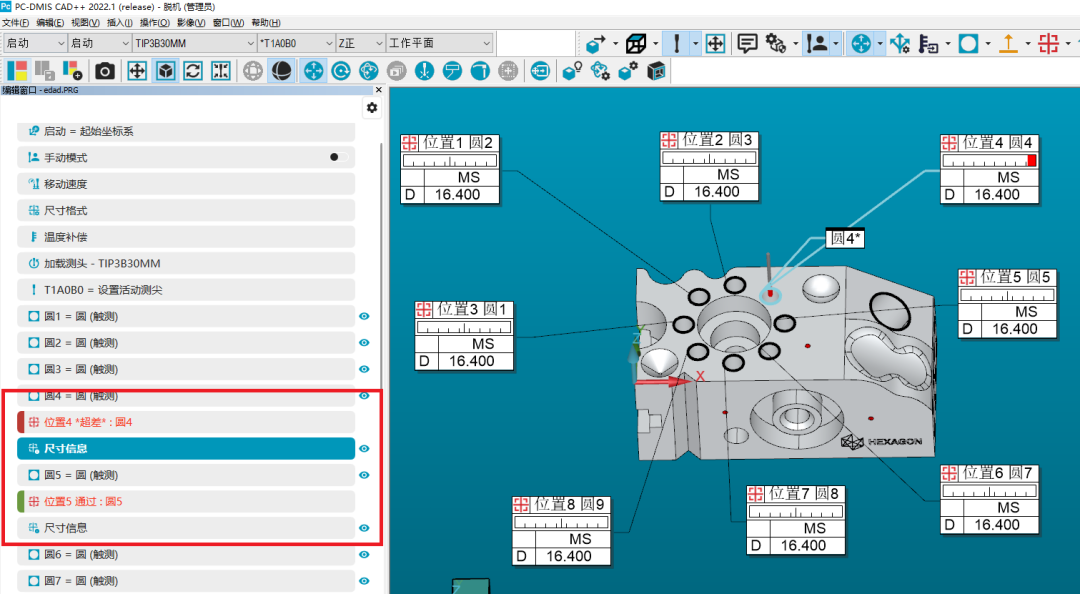Toggle eye on 尺寸信息 row below 位置5
Image resolution: width=1080 pixels, height=594 pixels.
[x=364, y=528]
